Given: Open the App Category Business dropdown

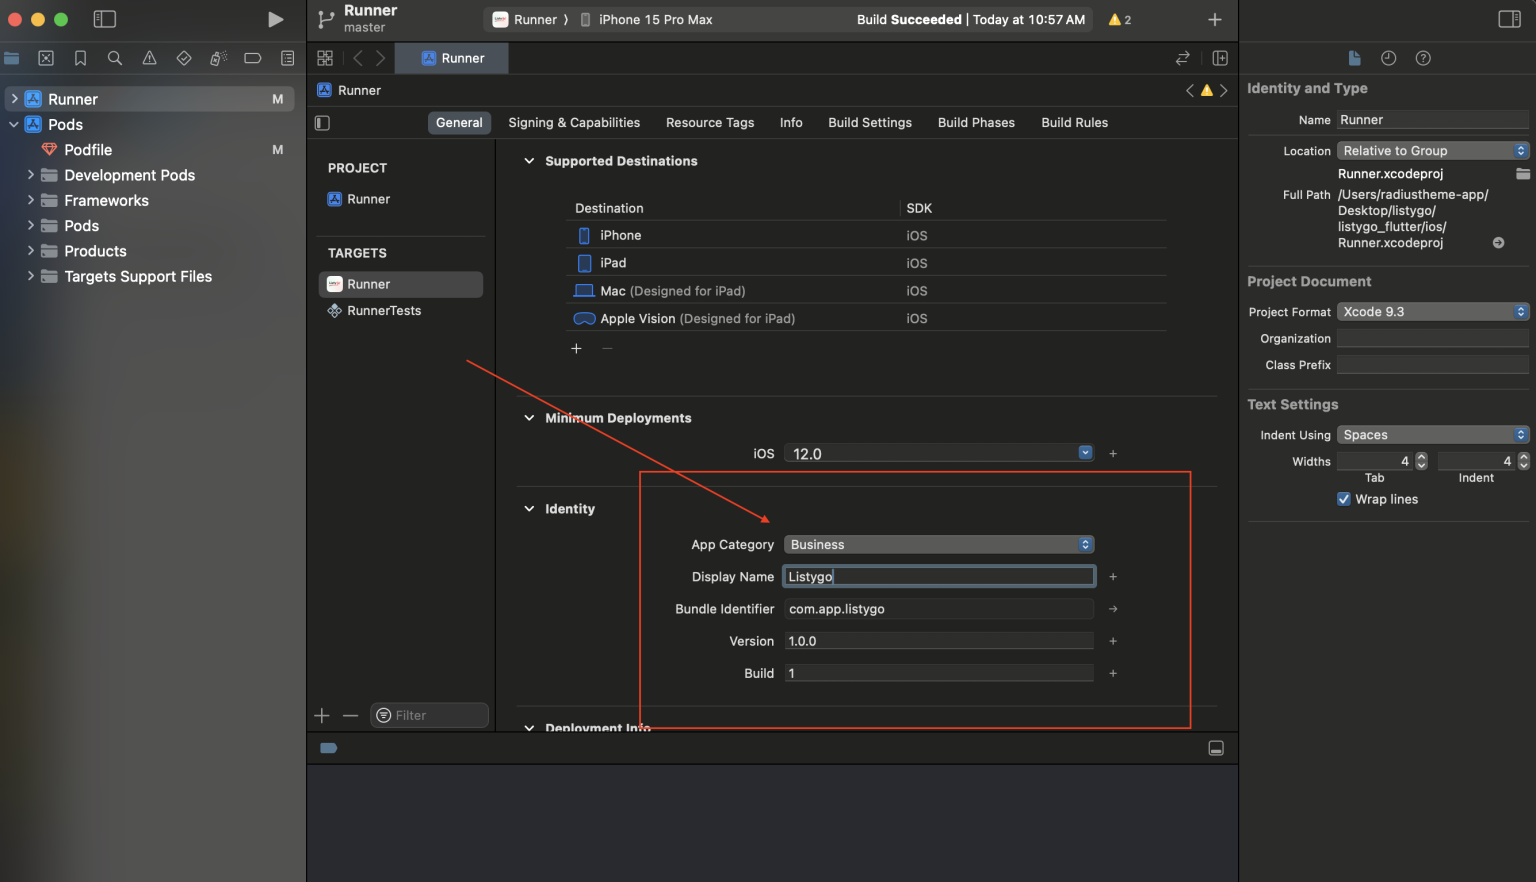Looking at the screenshot, I should [x=939, y=545].
